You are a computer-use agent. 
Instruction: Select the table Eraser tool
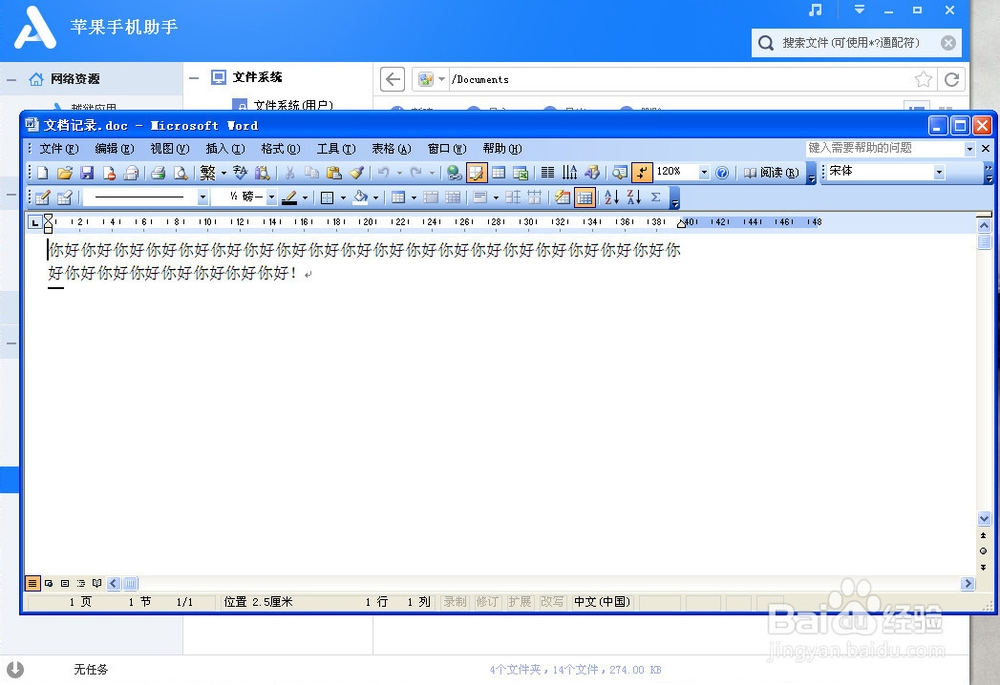[x=64, y=198]
